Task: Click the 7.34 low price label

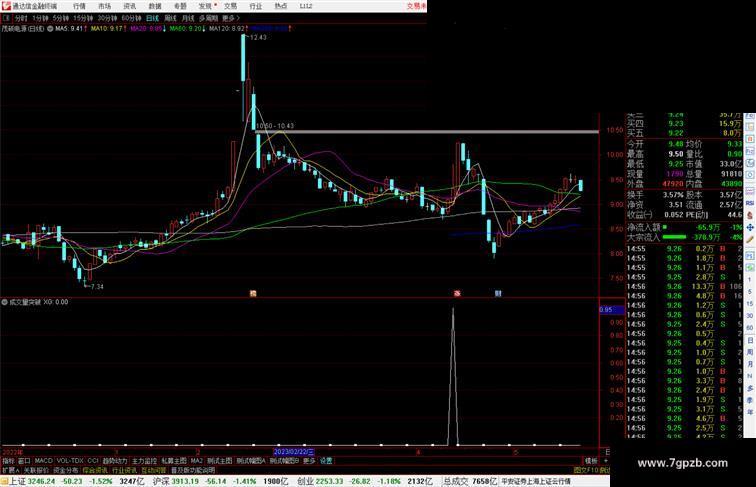Action: pos(97,286)
